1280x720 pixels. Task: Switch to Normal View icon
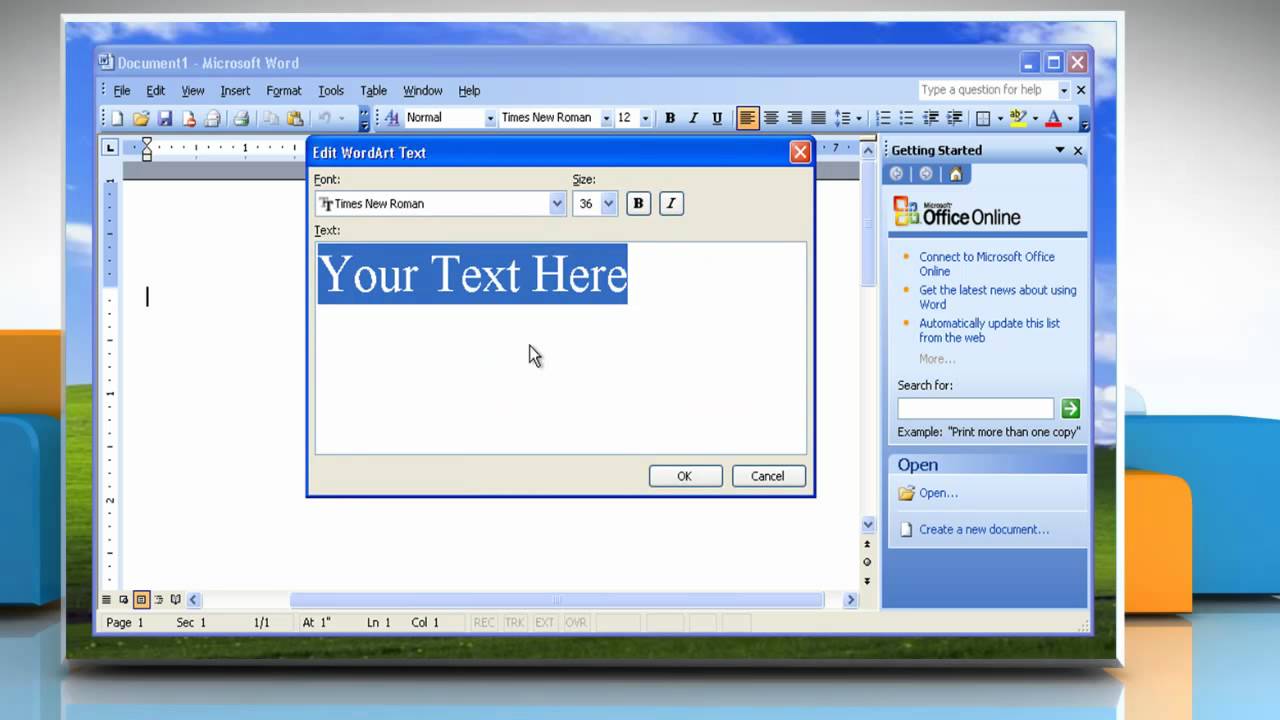(x=106, y=600)
